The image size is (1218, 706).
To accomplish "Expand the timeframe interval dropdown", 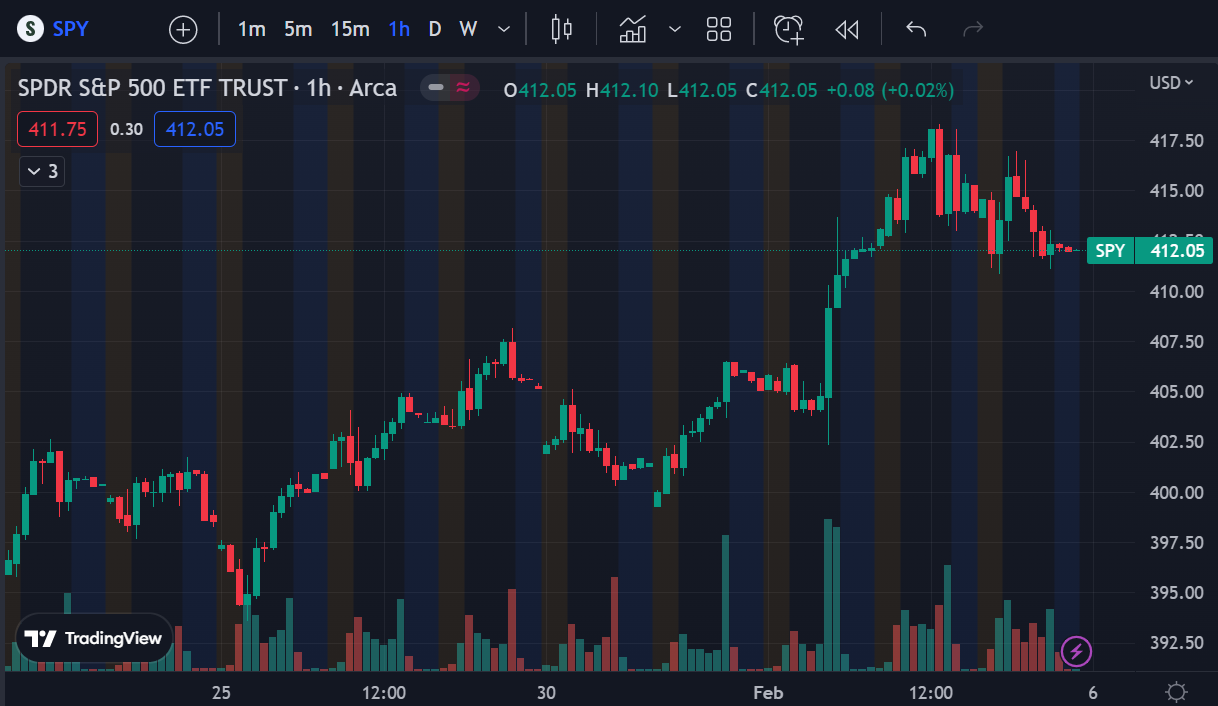I will (504, 29).
